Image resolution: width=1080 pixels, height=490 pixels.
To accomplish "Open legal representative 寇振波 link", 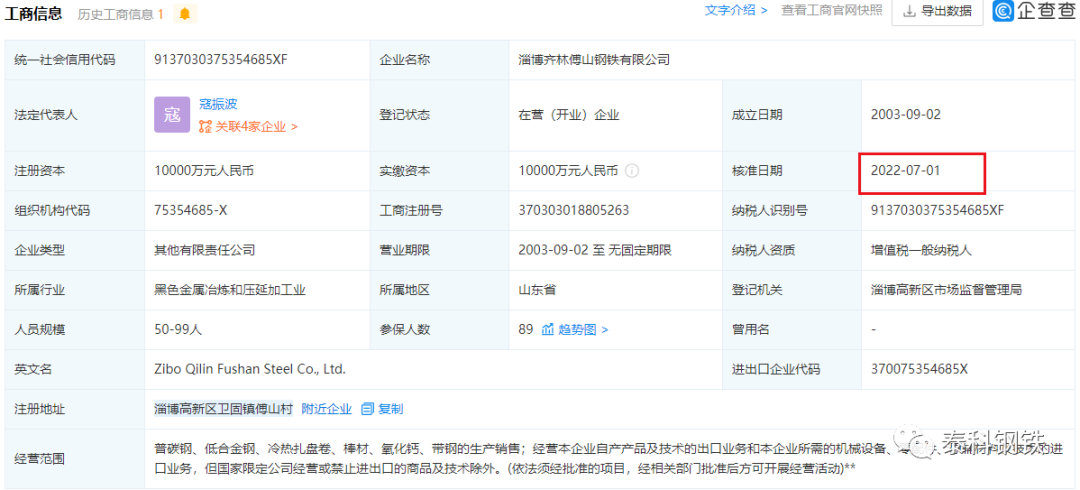I will tap(218, 104).
